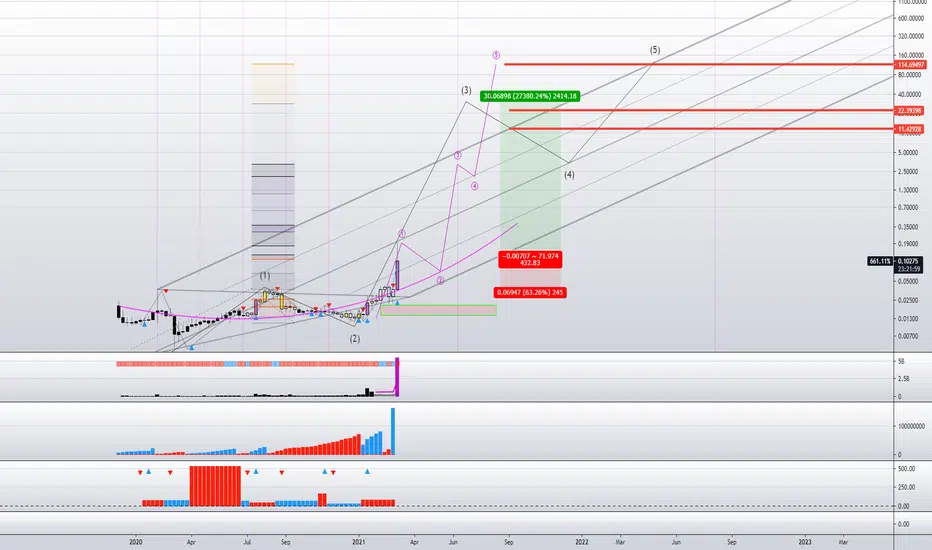Select the black (1) wave label
The width and height of the screenshot is (932, 550).
265,275
